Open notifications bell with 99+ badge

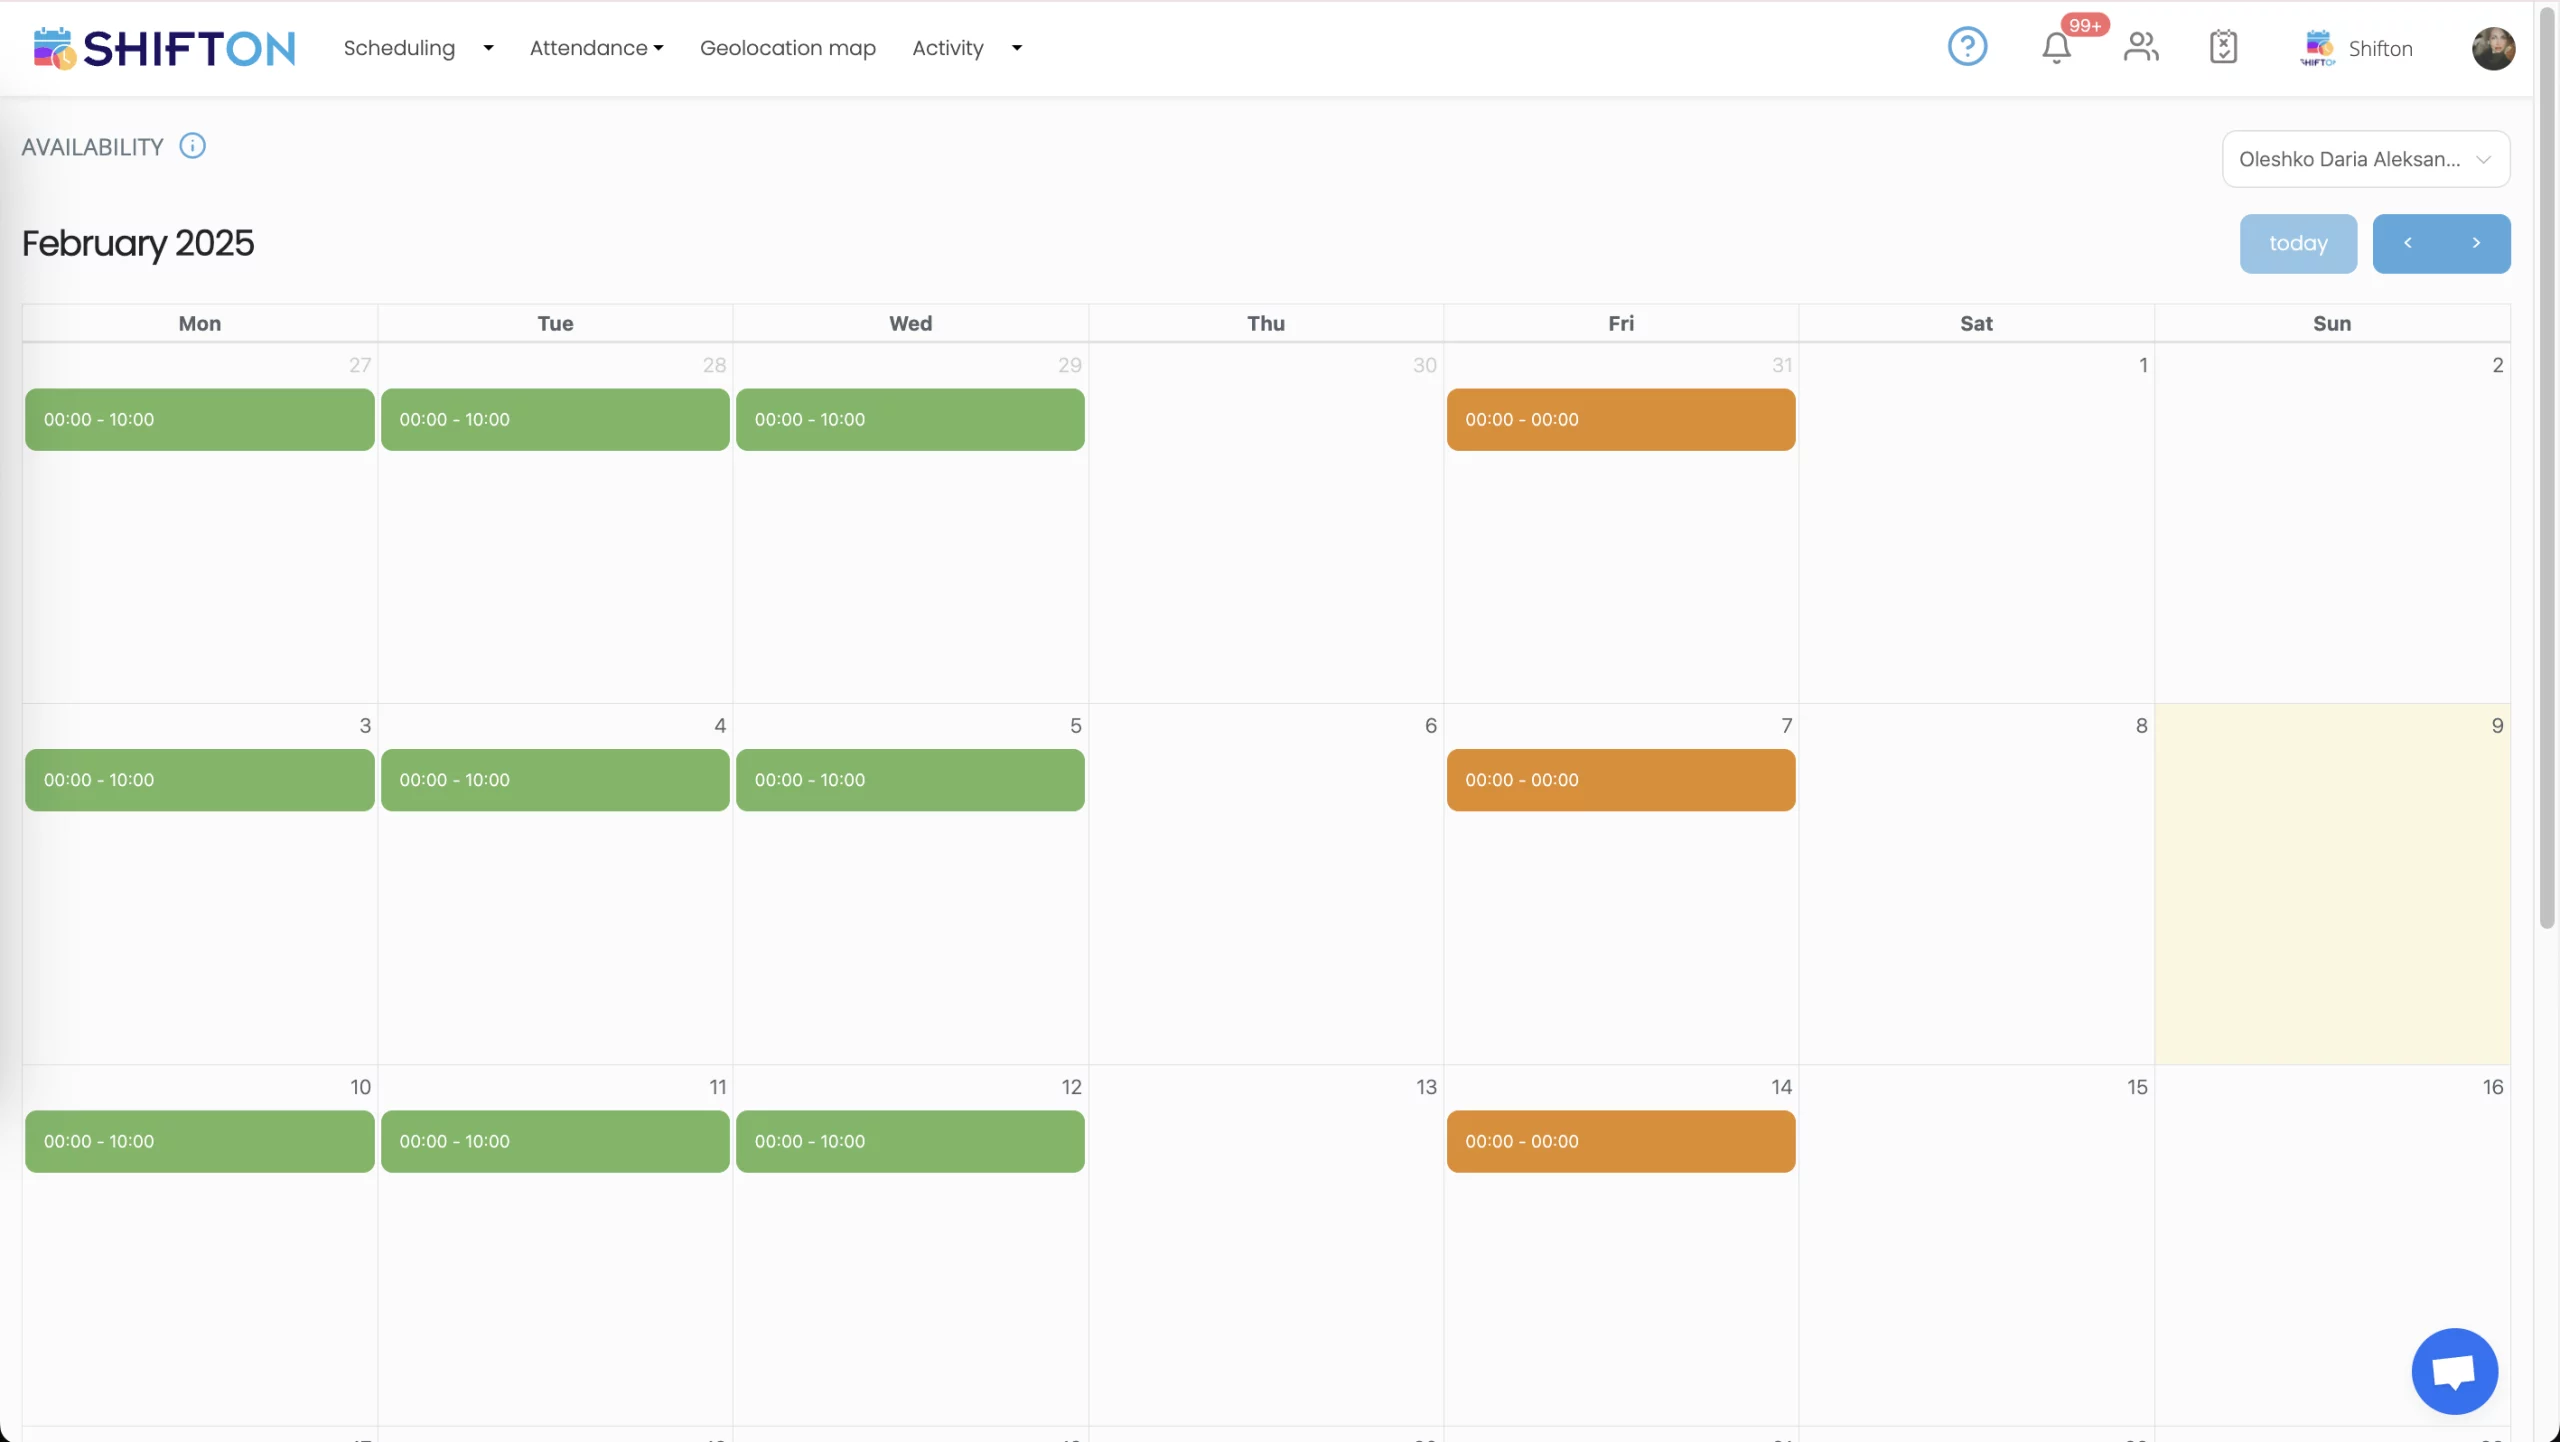2057,47
